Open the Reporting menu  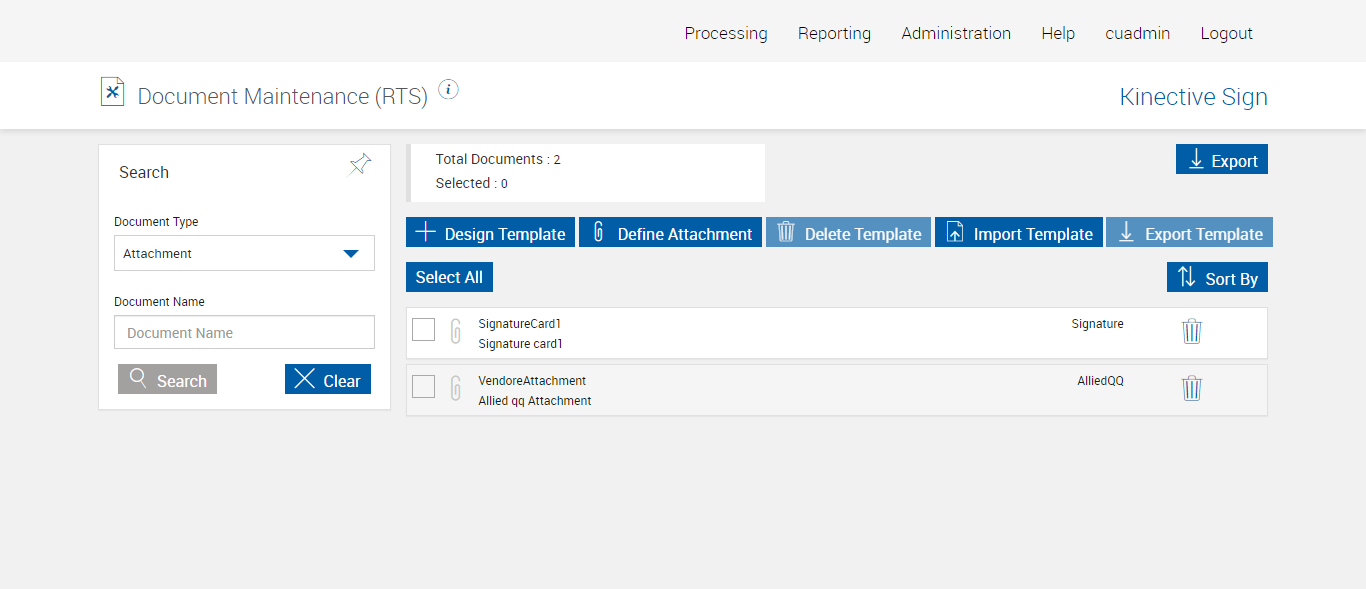[834, 33]
